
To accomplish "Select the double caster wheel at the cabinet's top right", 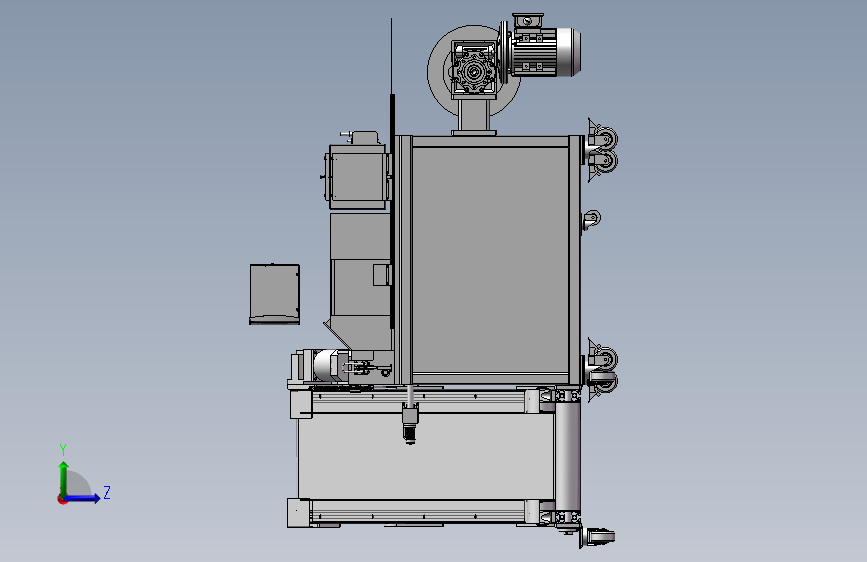I will point(602,149).
